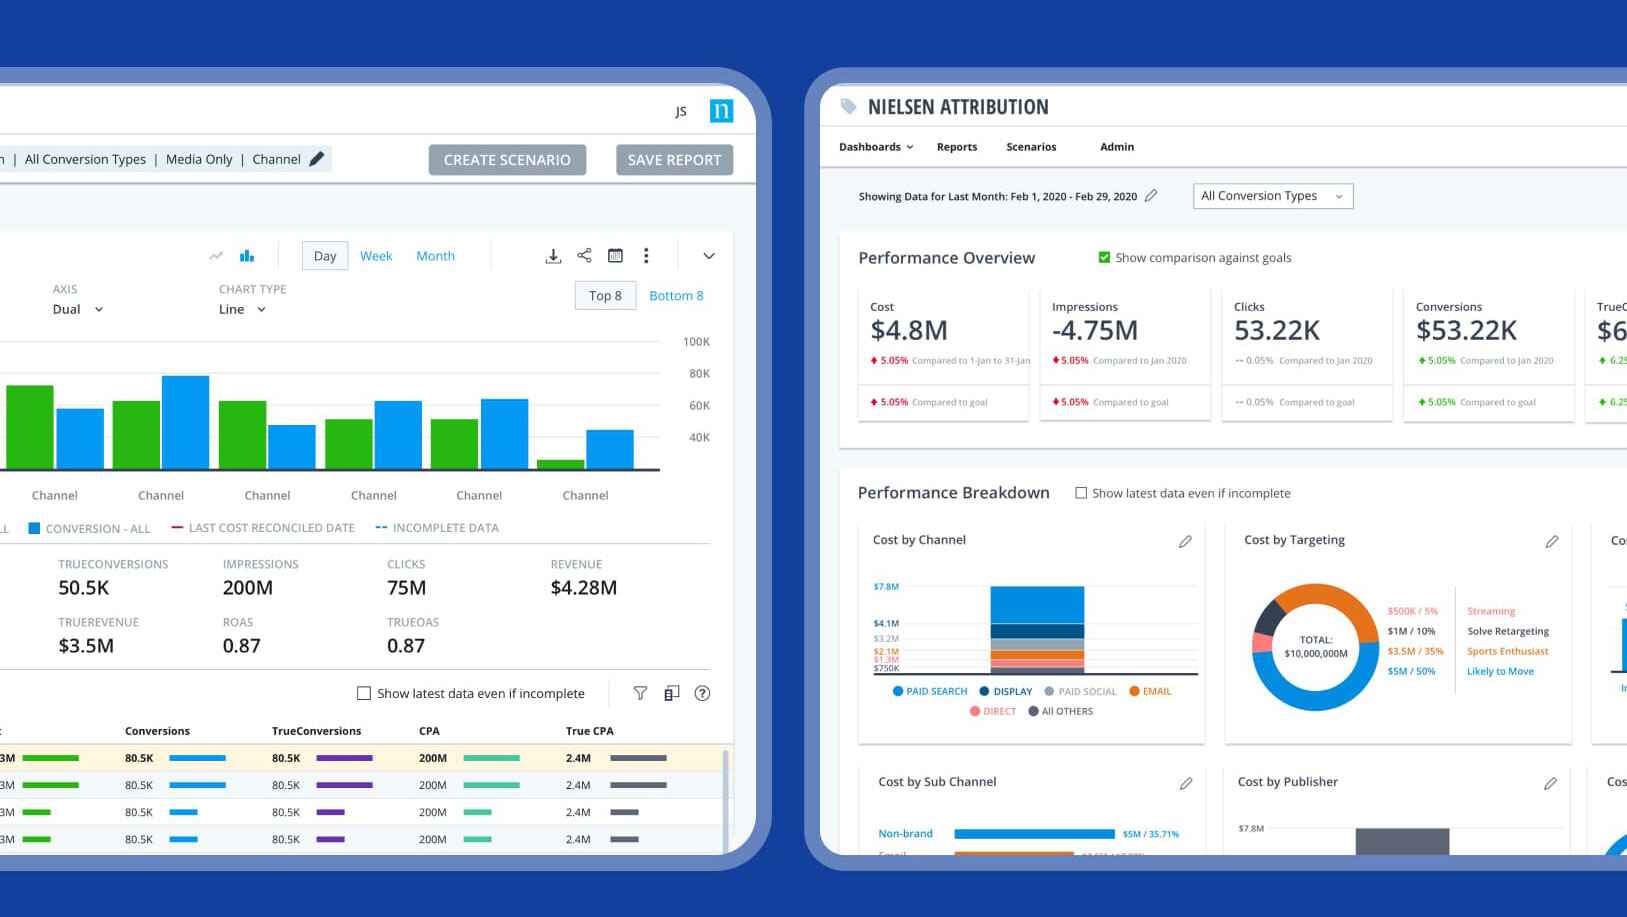Sort by the True CPA column header
The height and width of the screenshot is (917, 1627).
(x=589, y=731)
